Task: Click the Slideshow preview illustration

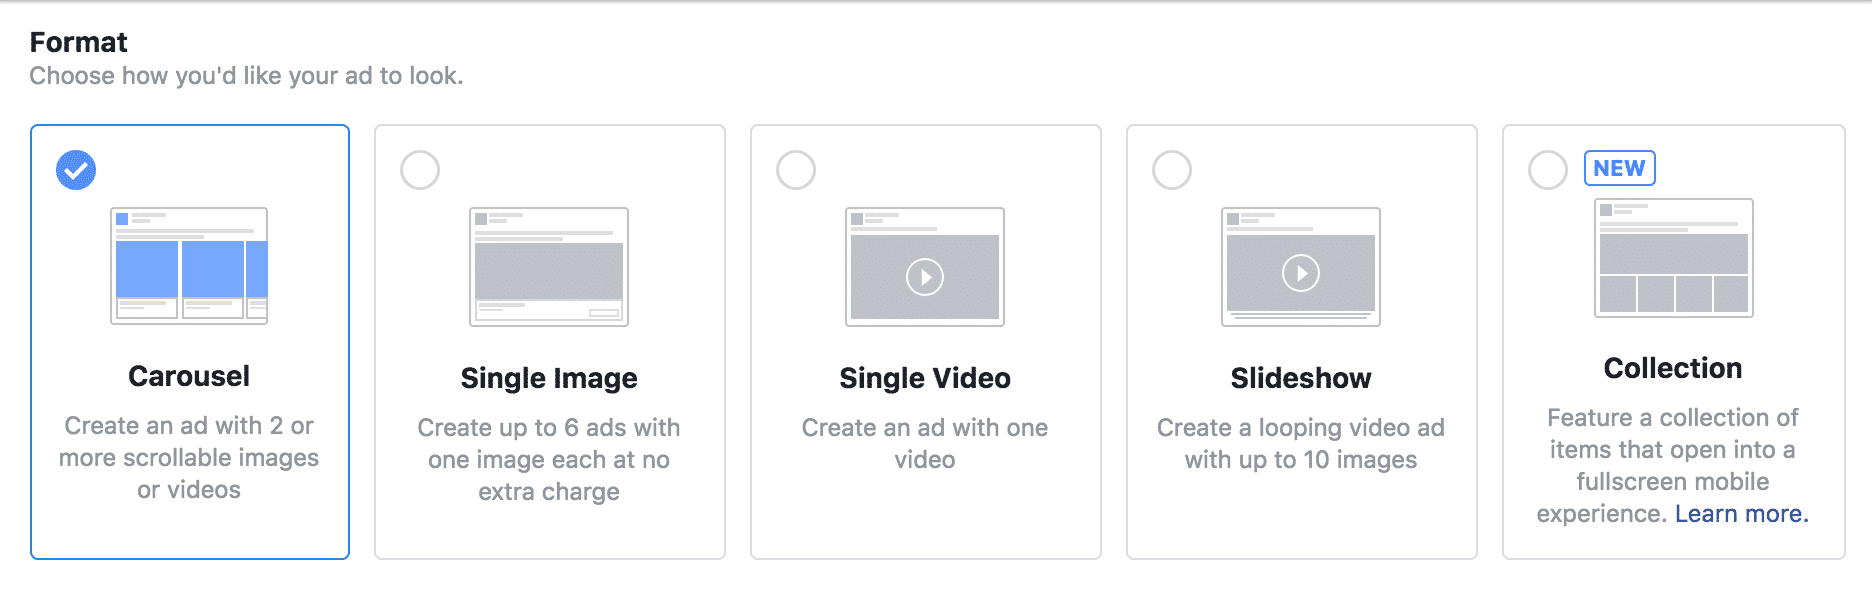Action: (x=1301, y=267)
